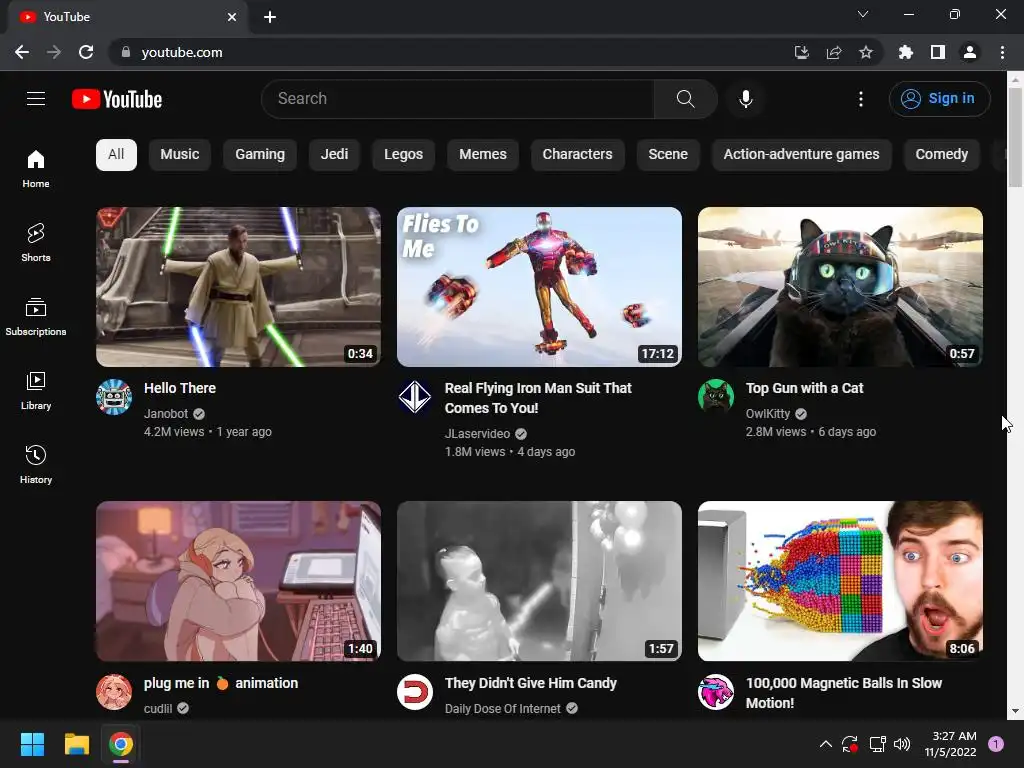Open They Didn't Give Him Candy title
Image resolution: width=1024 pixels, height=768 pixels.
(x=531, y=683)
